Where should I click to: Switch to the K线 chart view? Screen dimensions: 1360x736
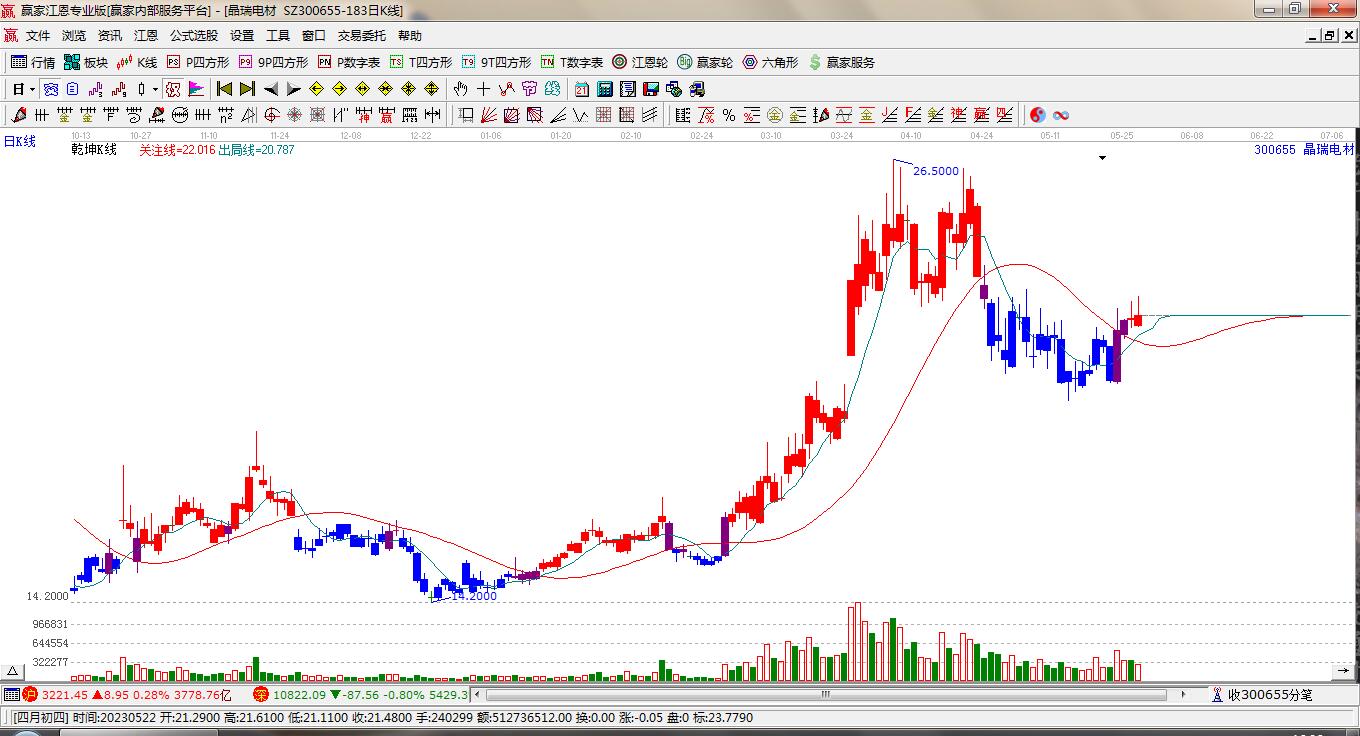tap(137, 62)
